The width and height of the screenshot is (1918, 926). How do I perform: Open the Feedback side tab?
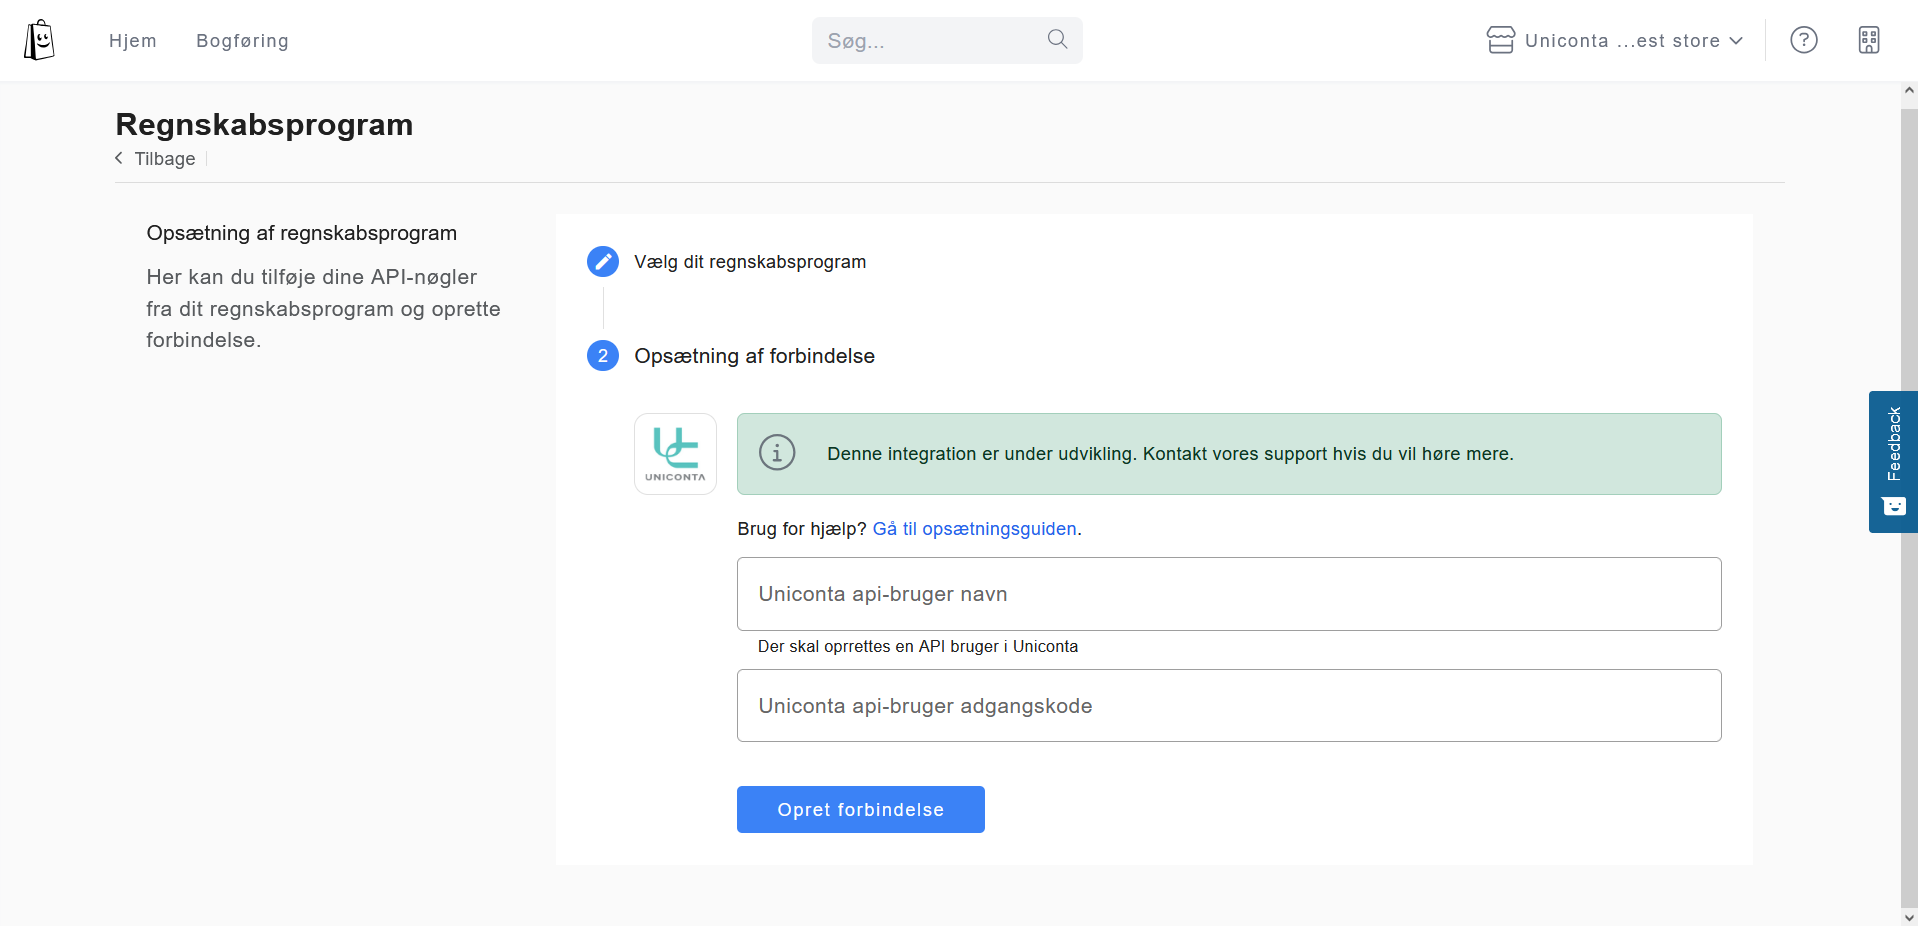(1892, 461)
